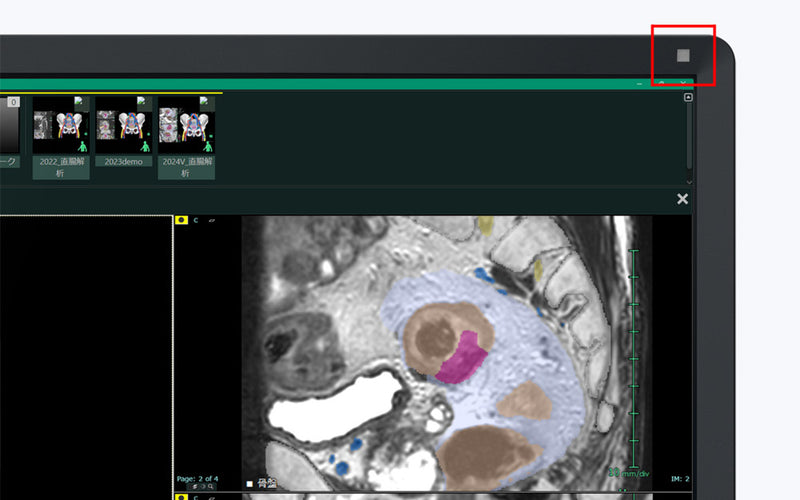Screen dimensions: 800x500
Task: Open the 2022_直腸解析 preset thumbnail
Action: [x=60, y=124]
